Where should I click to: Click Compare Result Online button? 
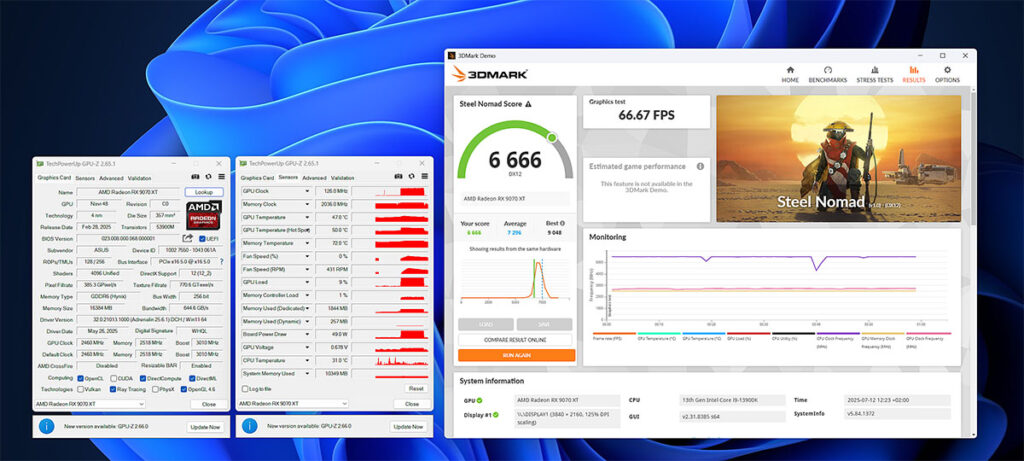pyautogui.click(x=515, y=340)
